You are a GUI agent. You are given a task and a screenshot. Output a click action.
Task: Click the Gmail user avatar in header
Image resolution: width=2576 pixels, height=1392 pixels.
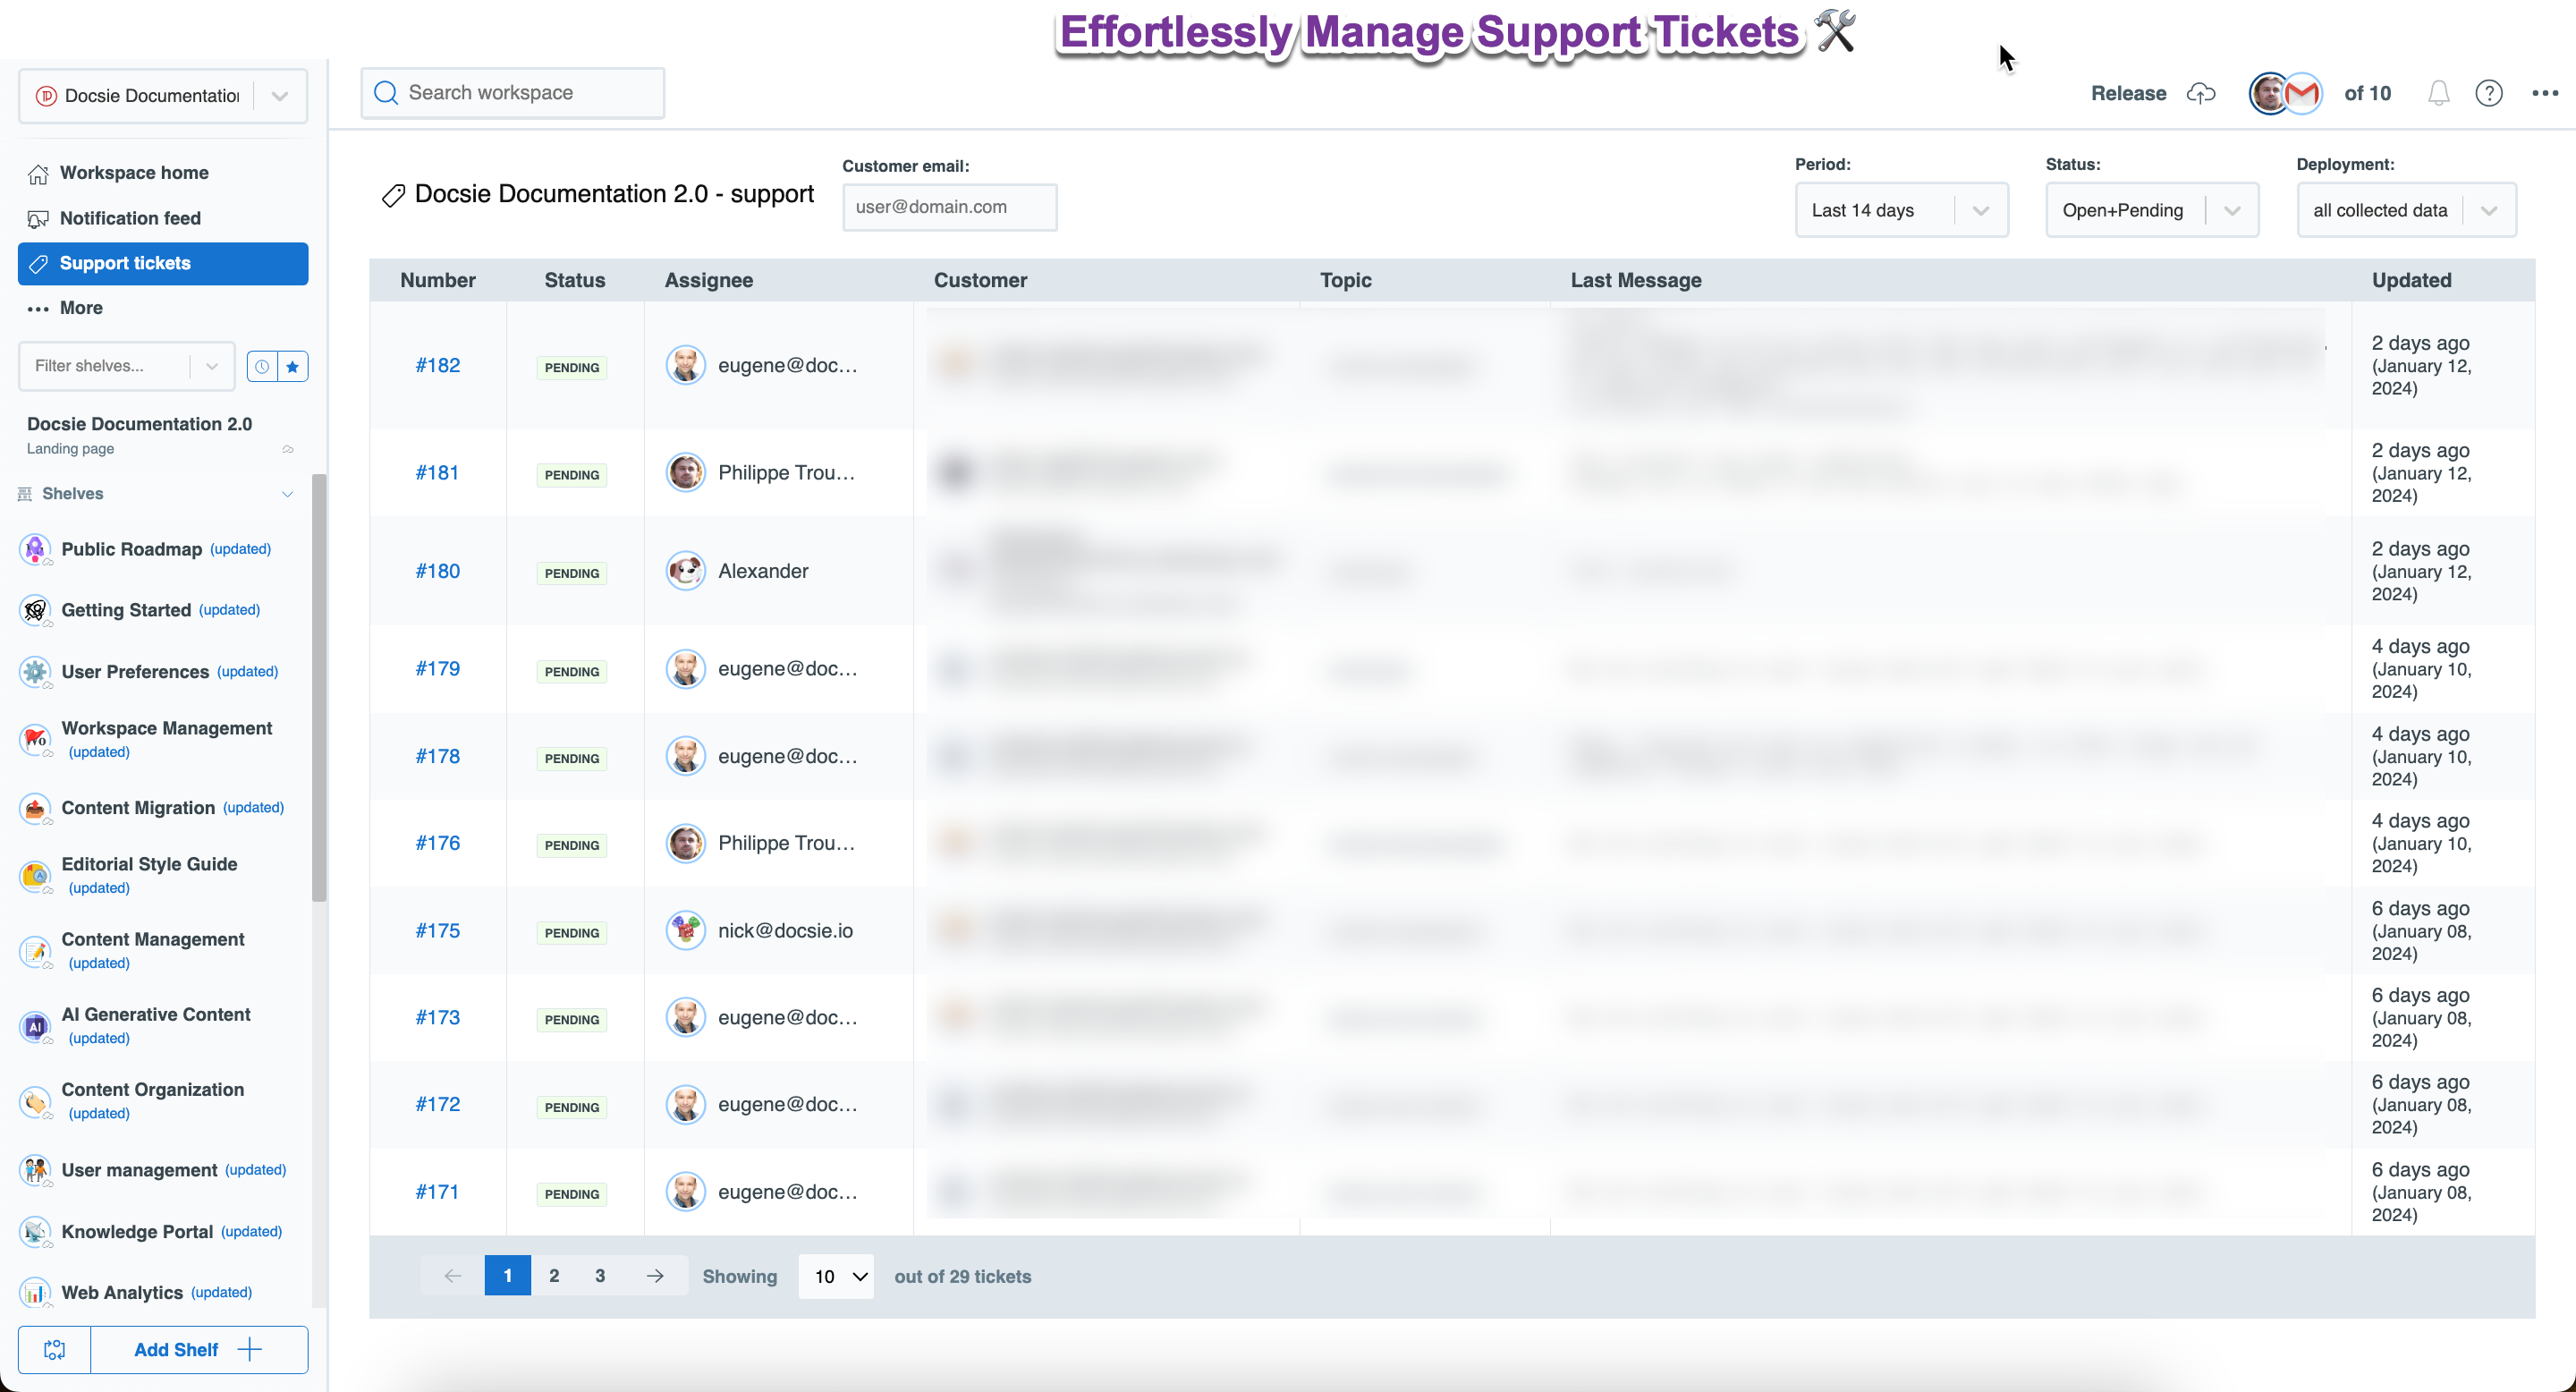[x=2302, y=93]
